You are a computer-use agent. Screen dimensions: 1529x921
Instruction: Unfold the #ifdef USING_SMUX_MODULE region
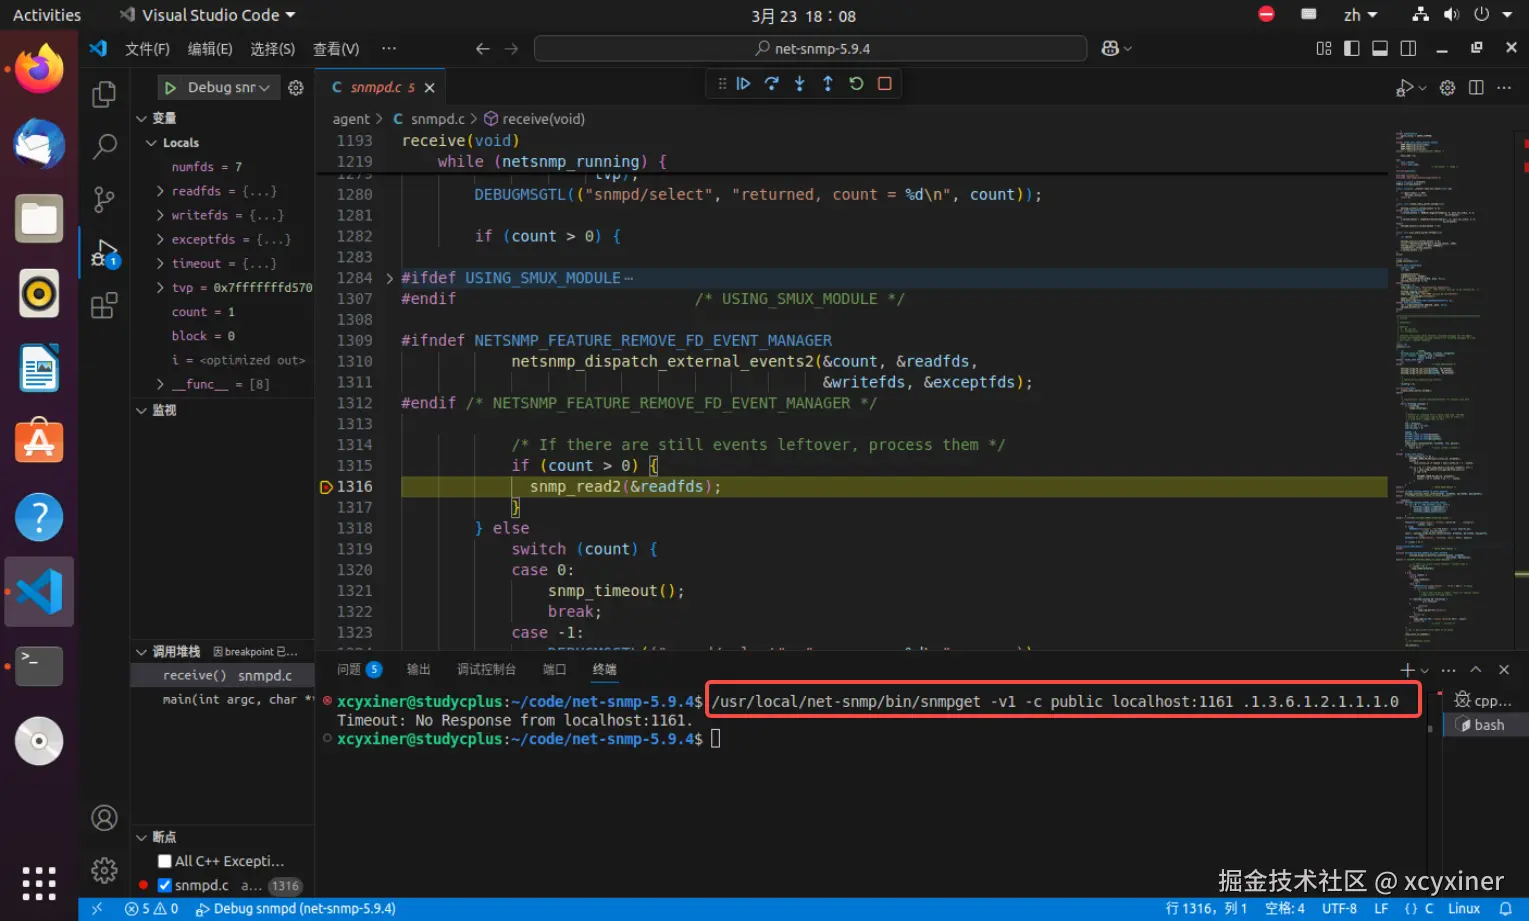[389, 278]
